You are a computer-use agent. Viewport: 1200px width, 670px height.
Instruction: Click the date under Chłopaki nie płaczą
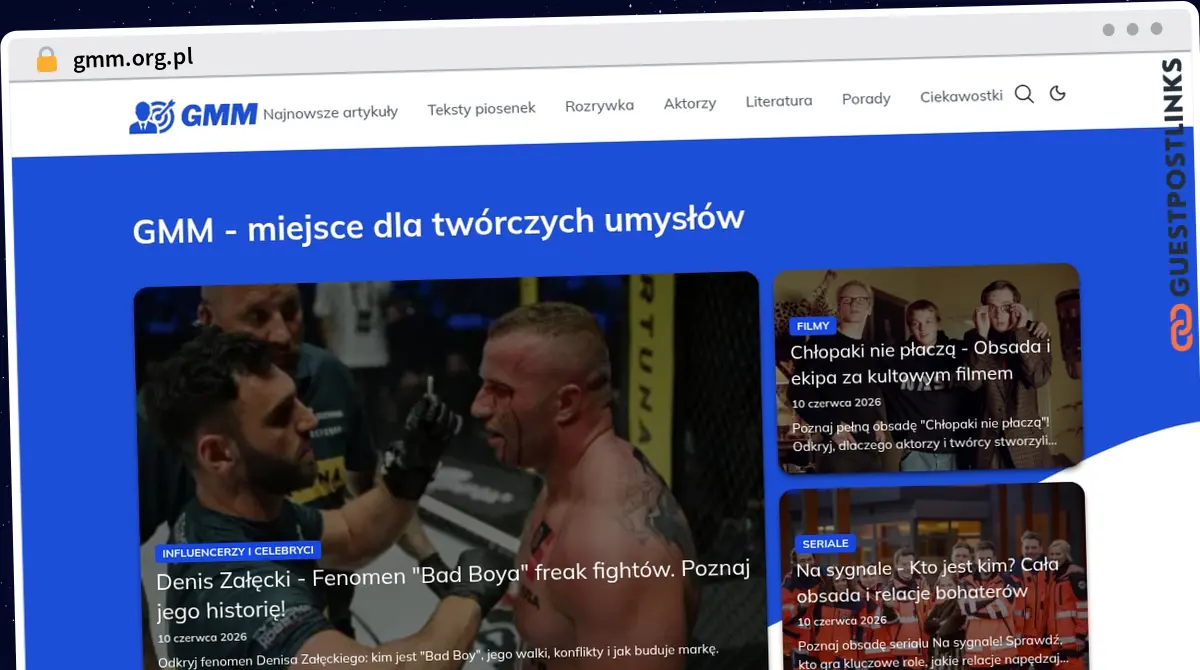pyautogui.click(x=836, y=402)
